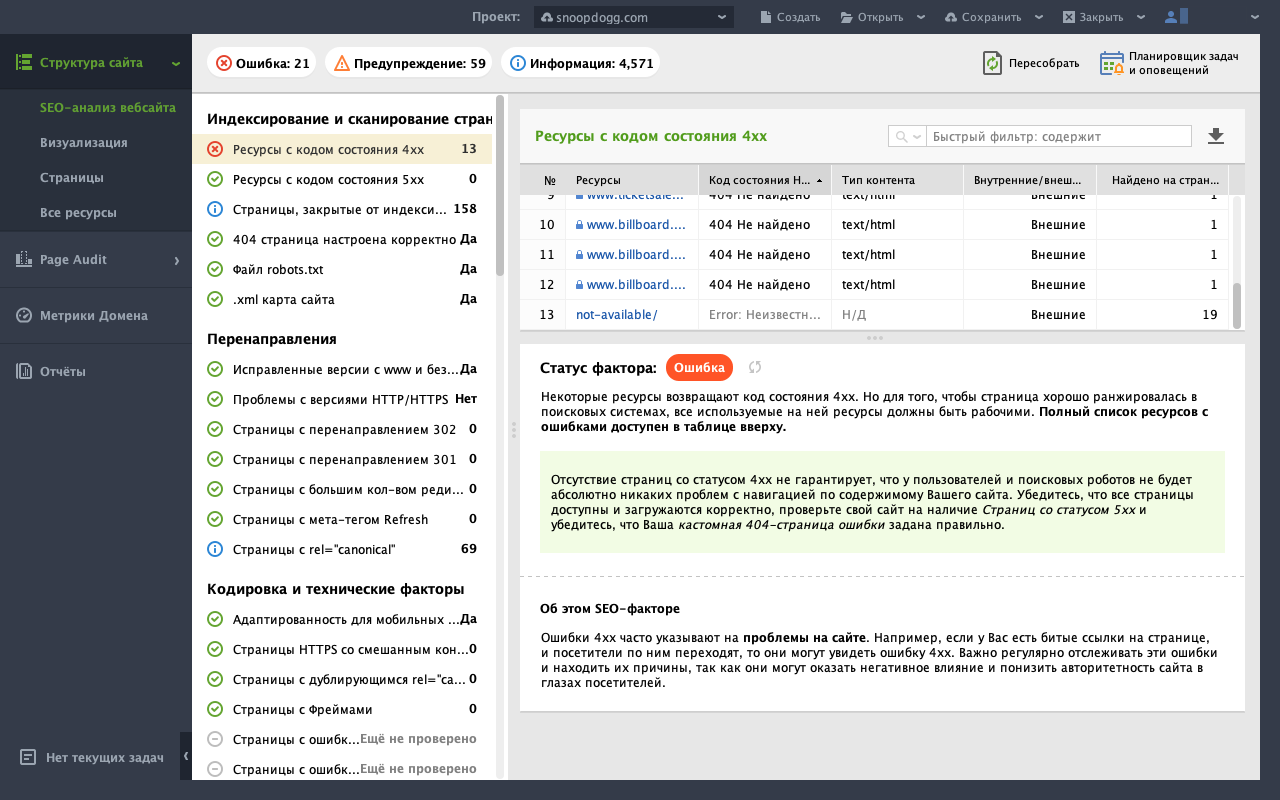This screenshot has height=800, width=1280.
Task: Sort by Внутренние/внеш... column header
Action: click(x=1030, y=180)
